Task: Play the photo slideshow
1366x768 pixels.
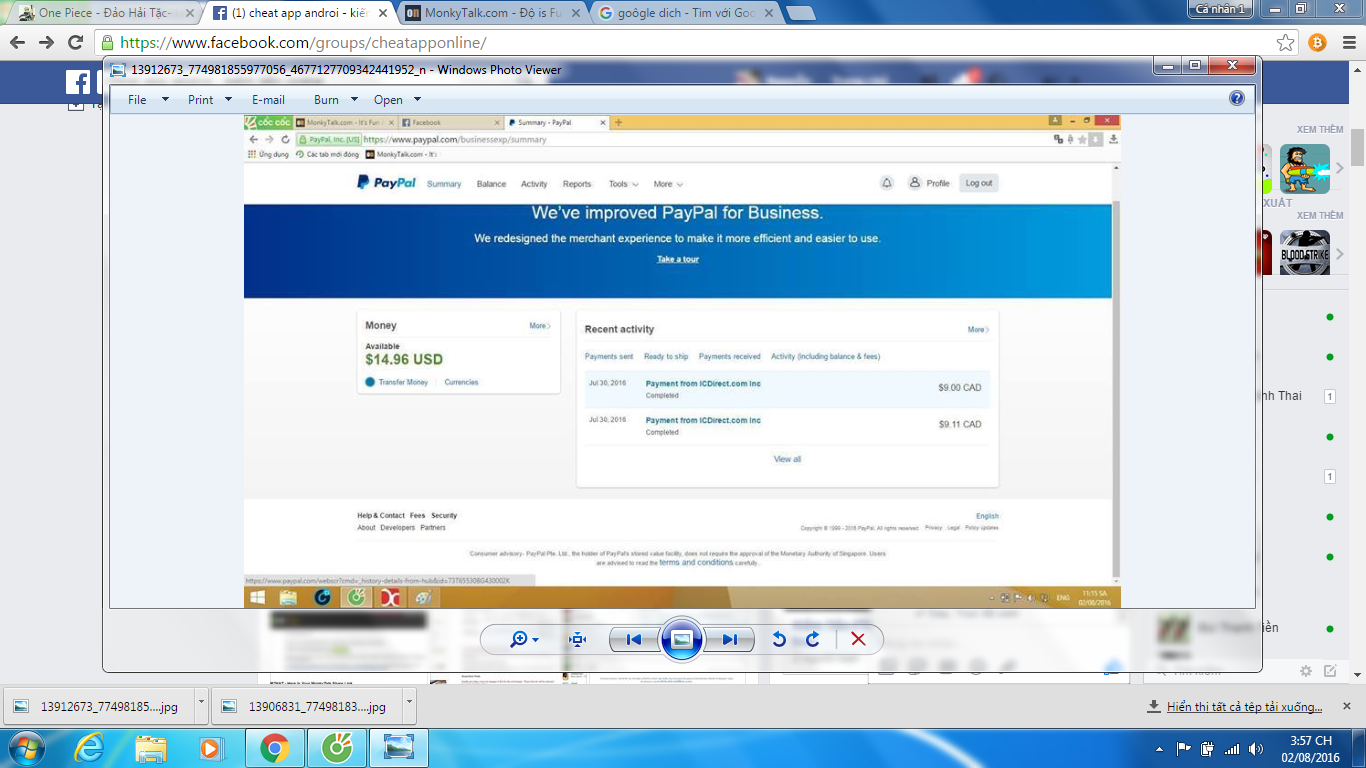Action: pos(682,640)
